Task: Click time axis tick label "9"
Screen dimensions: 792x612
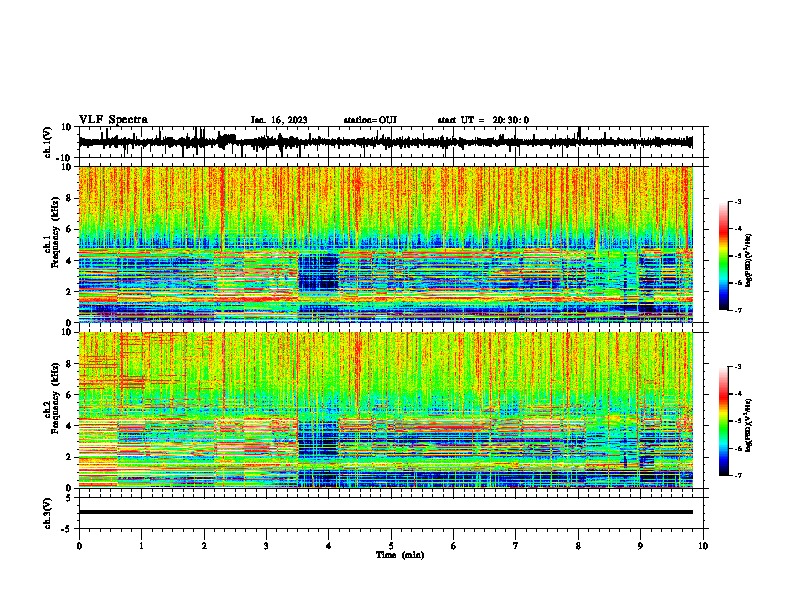Action: [640, 546]
